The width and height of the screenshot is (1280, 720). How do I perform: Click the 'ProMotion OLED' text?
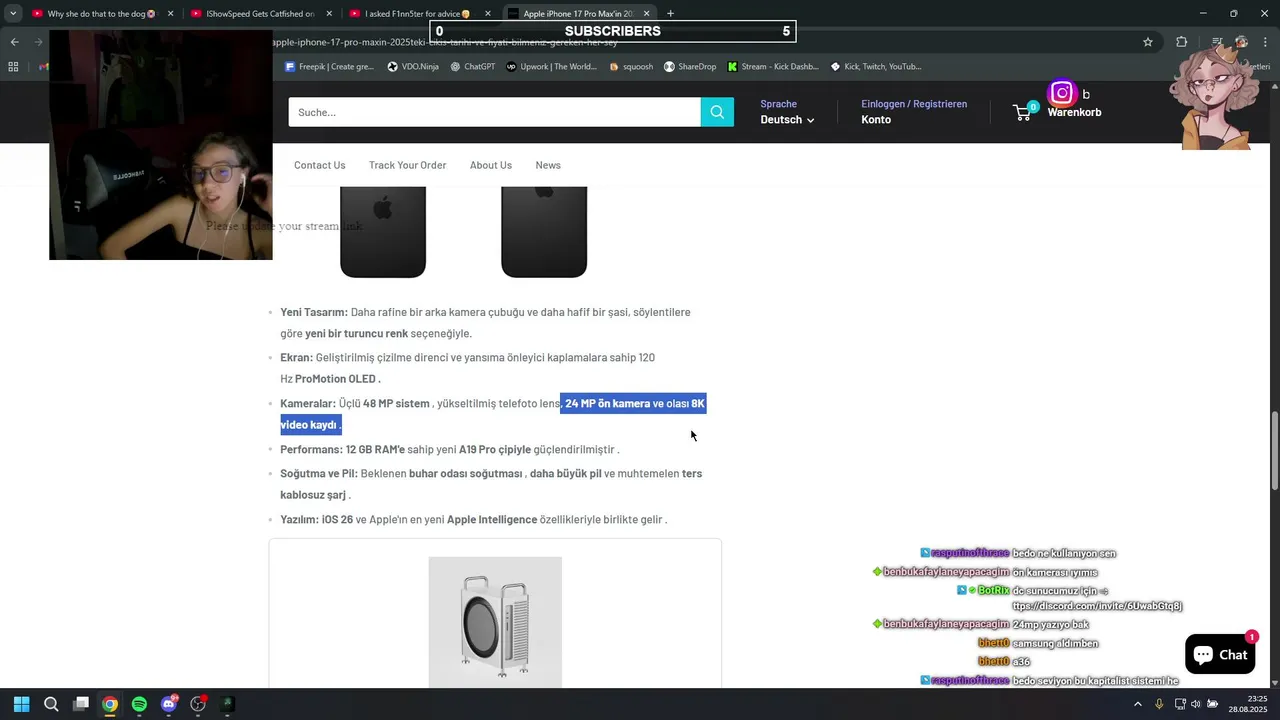tap(337, 379)
